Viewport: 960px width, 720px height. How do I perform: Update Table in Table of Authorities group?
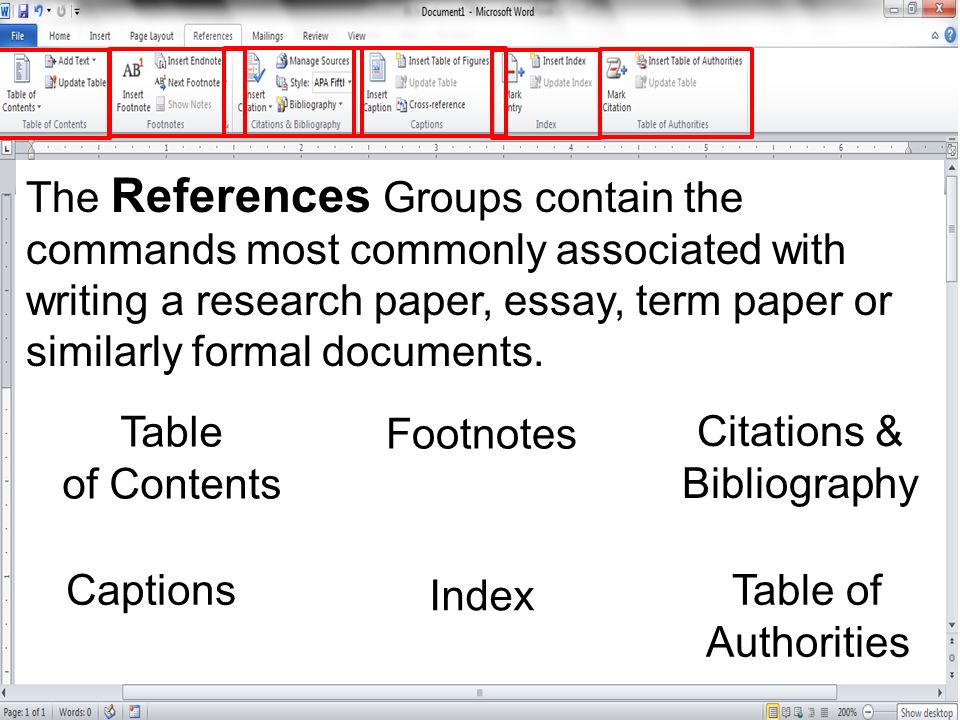(x=666, y=82)
